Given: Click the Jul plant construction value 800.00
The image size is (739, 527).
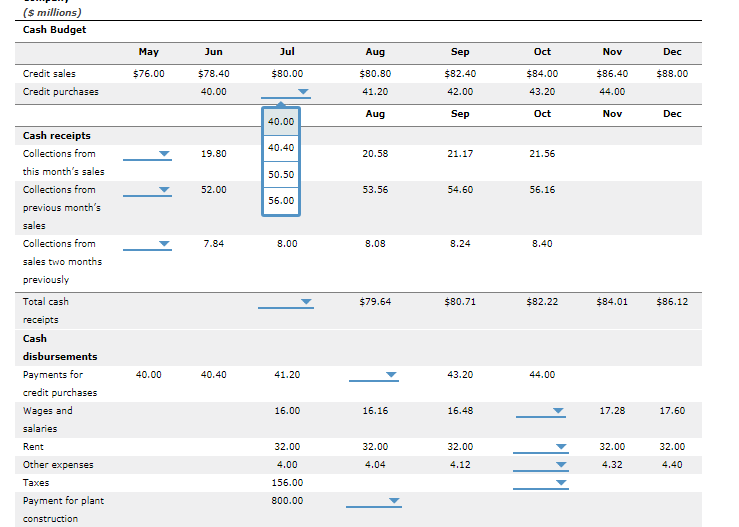Looking at the screenshot, I should (287, 501).
